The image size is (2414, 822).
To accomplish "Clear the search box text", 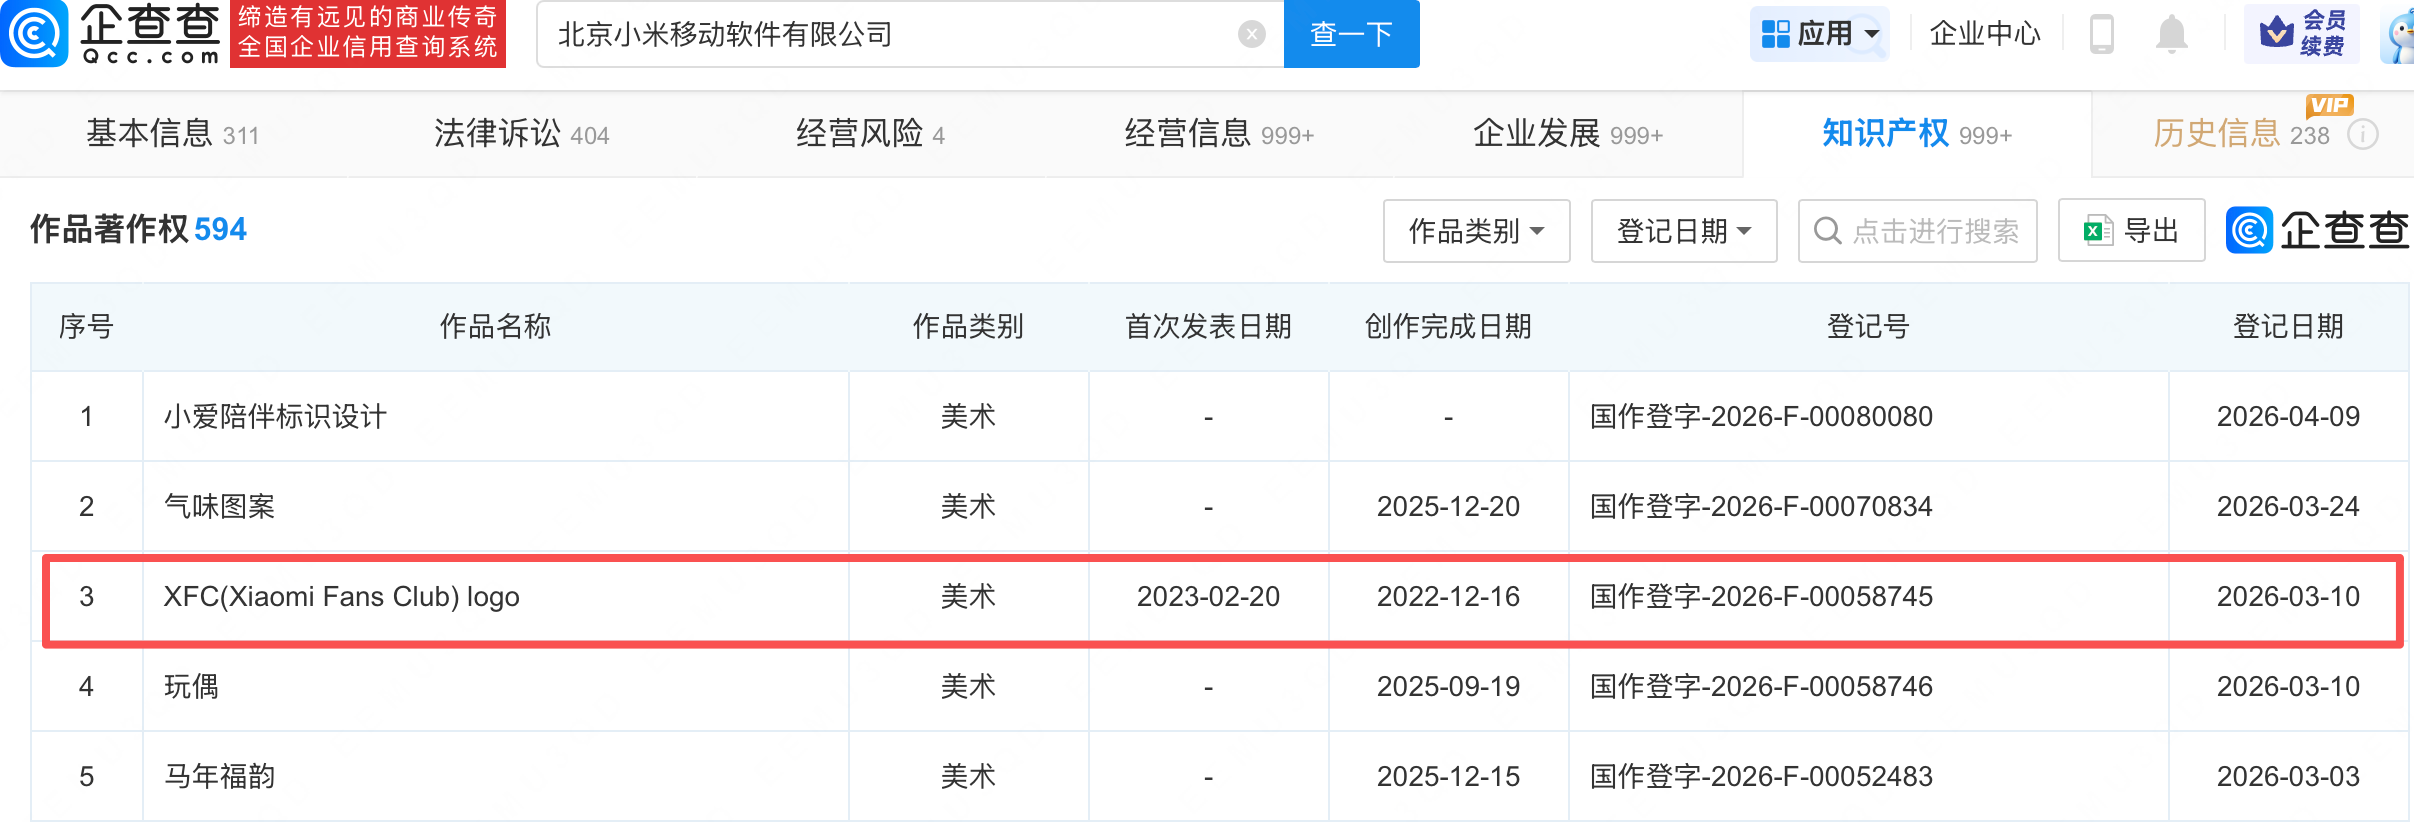I will tap(1251, 35).
